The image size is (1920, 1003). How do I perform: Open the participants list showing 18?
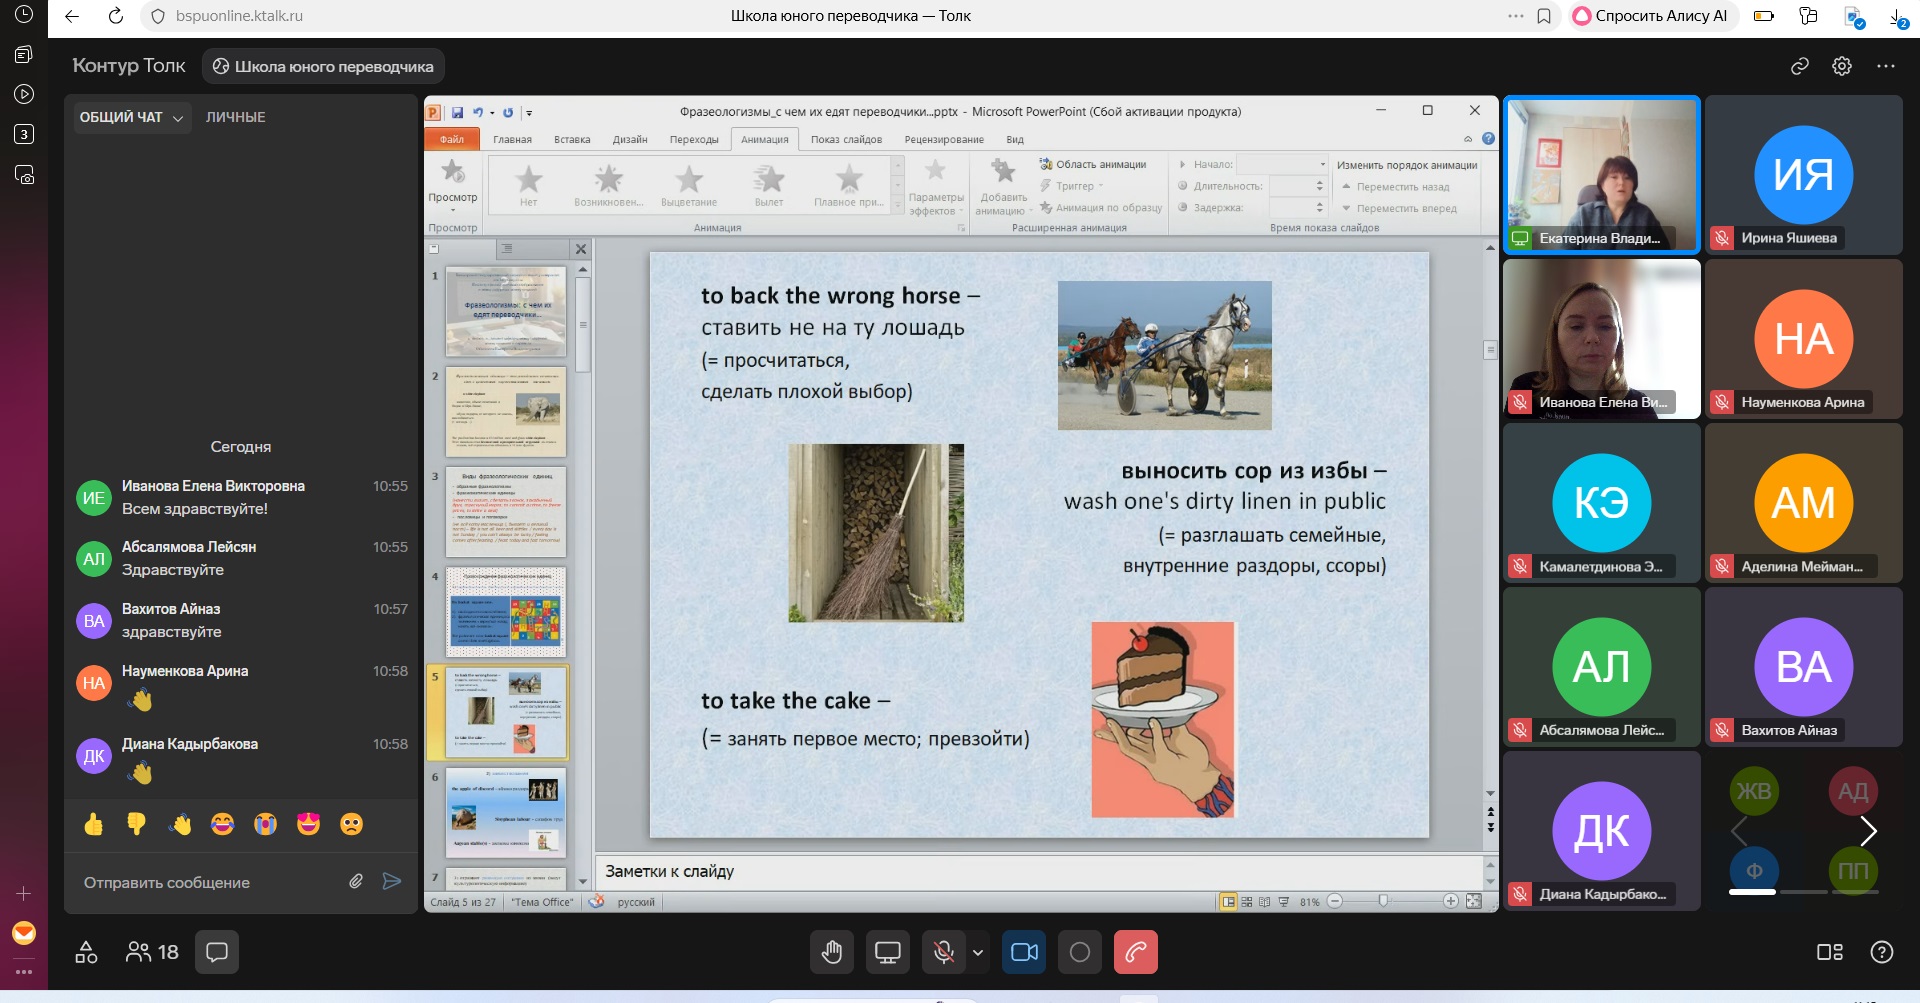(152, 952)
